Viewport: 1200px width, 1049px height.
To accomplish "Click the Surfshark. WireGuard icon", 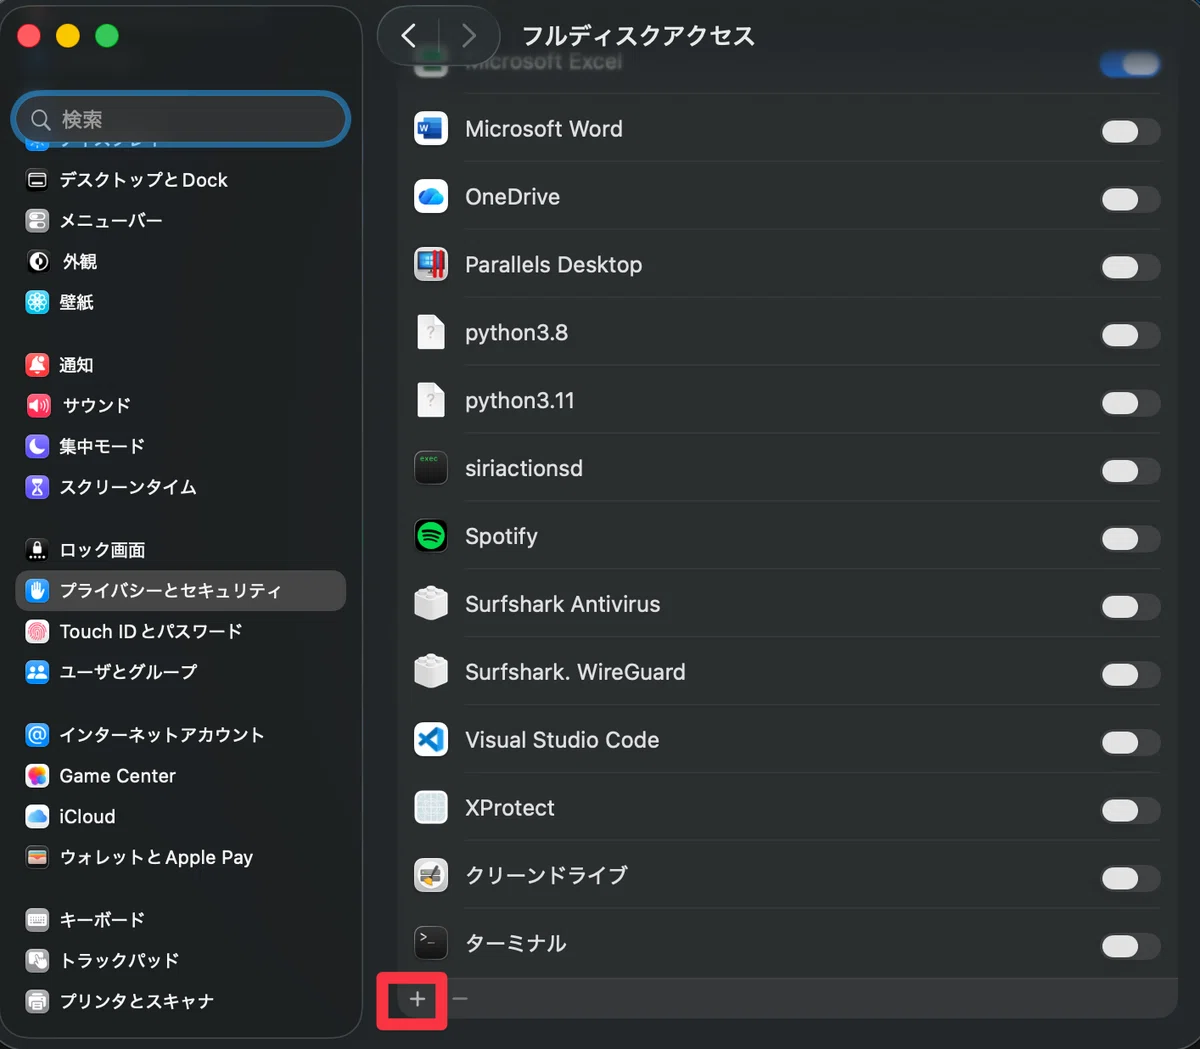I will [431, 672].
